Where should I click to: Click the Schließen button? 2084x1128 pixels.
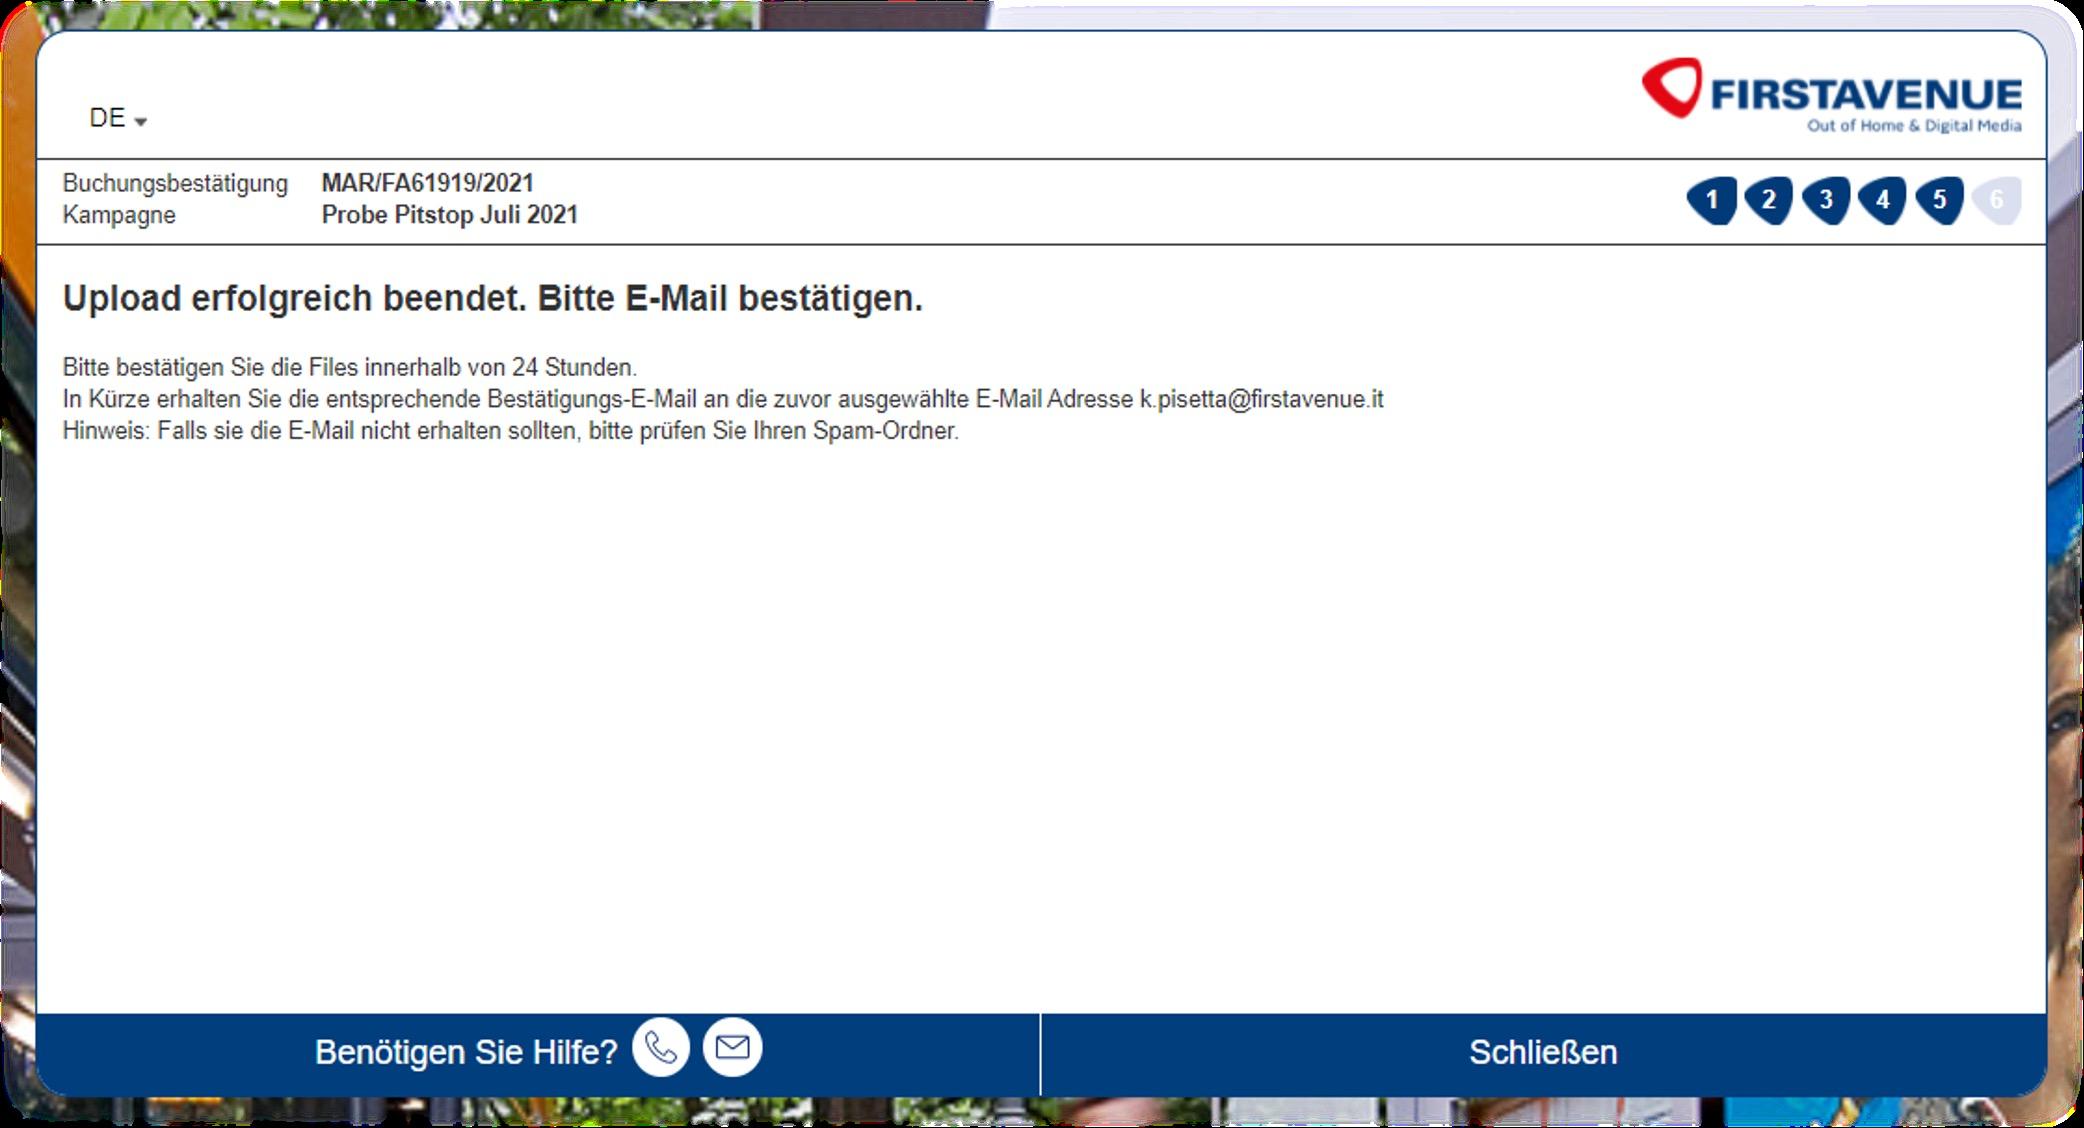click(1543, 1053)
